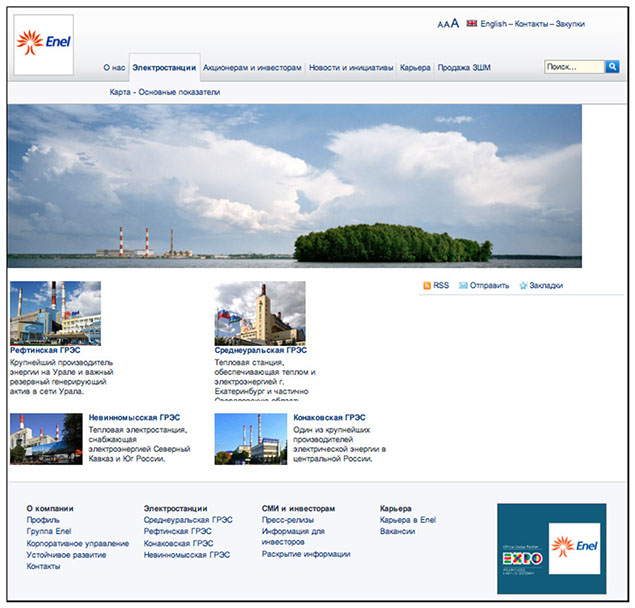This screenshot has width=635, height=608.
Task: Select the largest font size letter A
Action: coord(455,23)
